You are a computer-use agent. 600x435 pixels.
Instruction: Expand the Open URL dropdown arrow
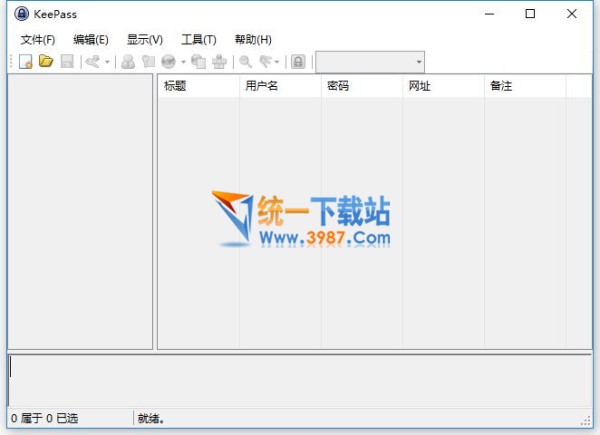183,62
